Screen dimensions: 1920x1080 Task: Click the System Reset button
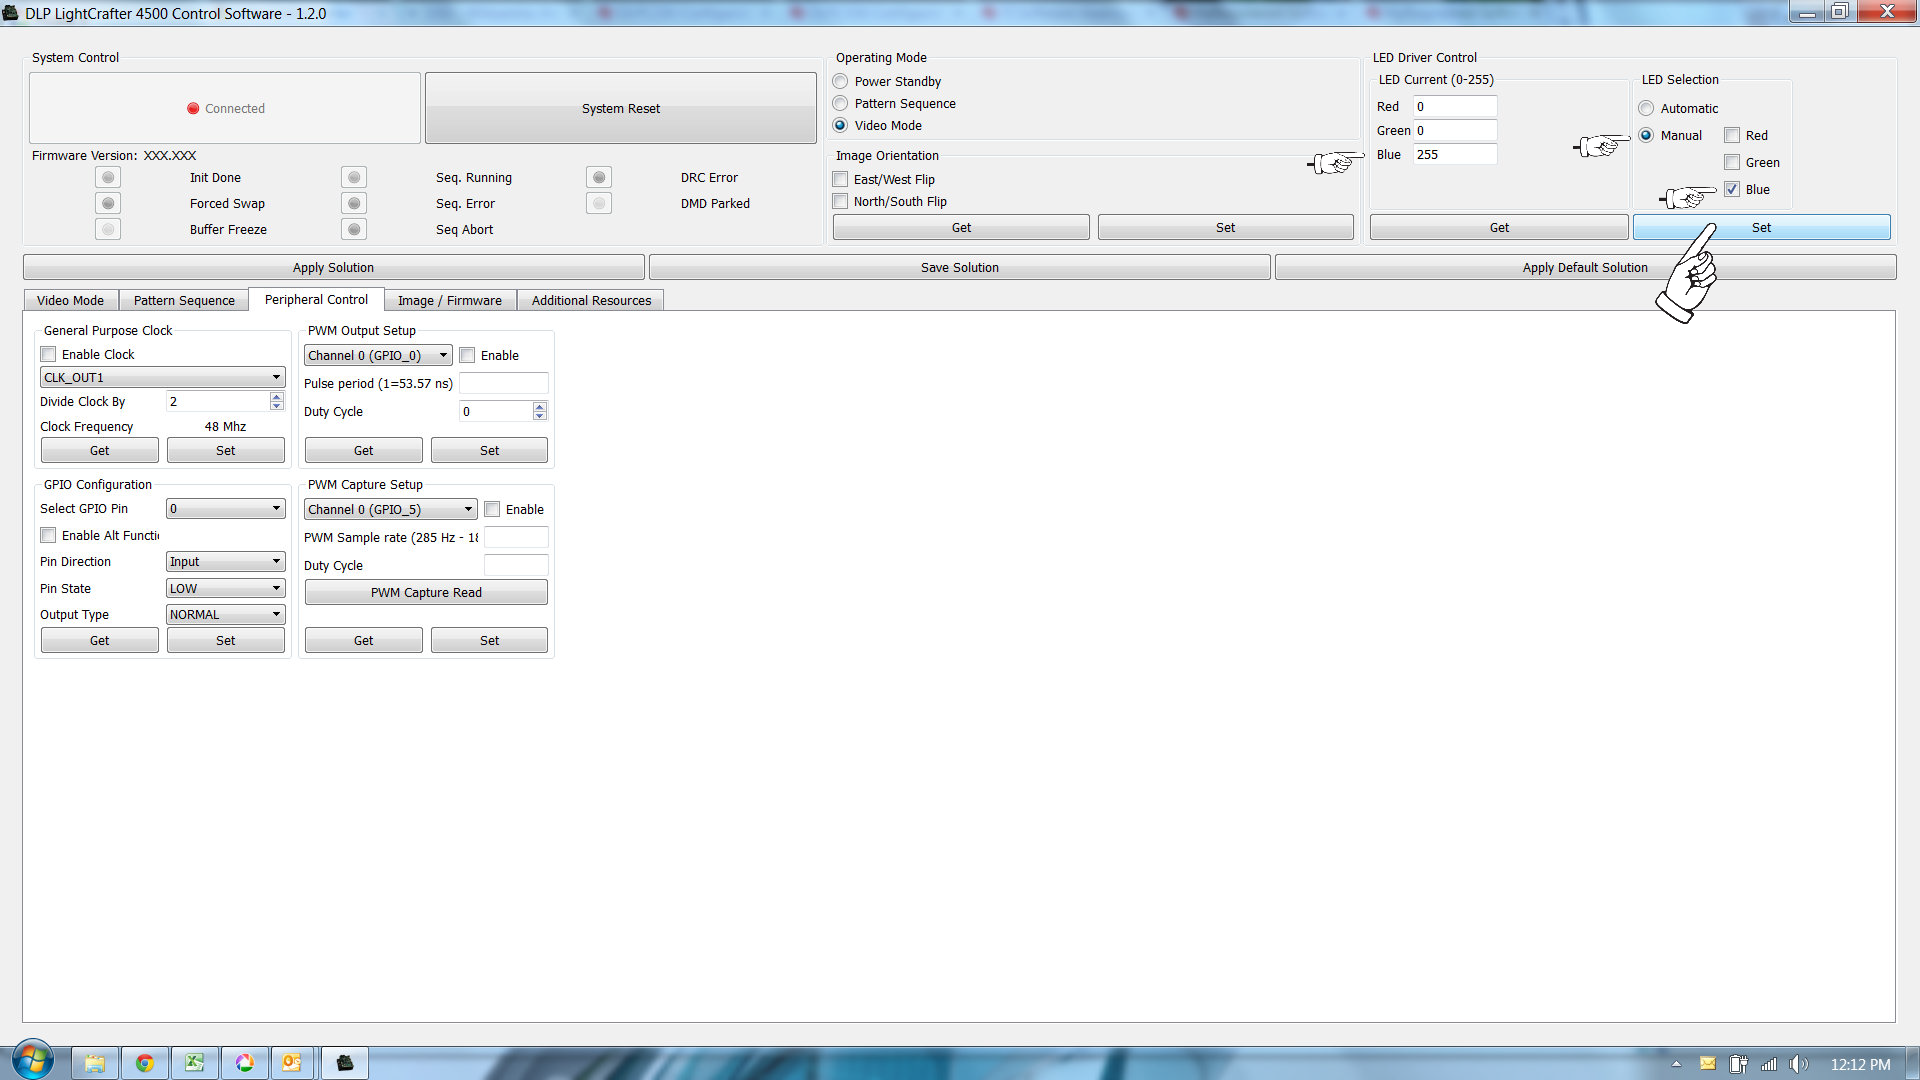621,108
